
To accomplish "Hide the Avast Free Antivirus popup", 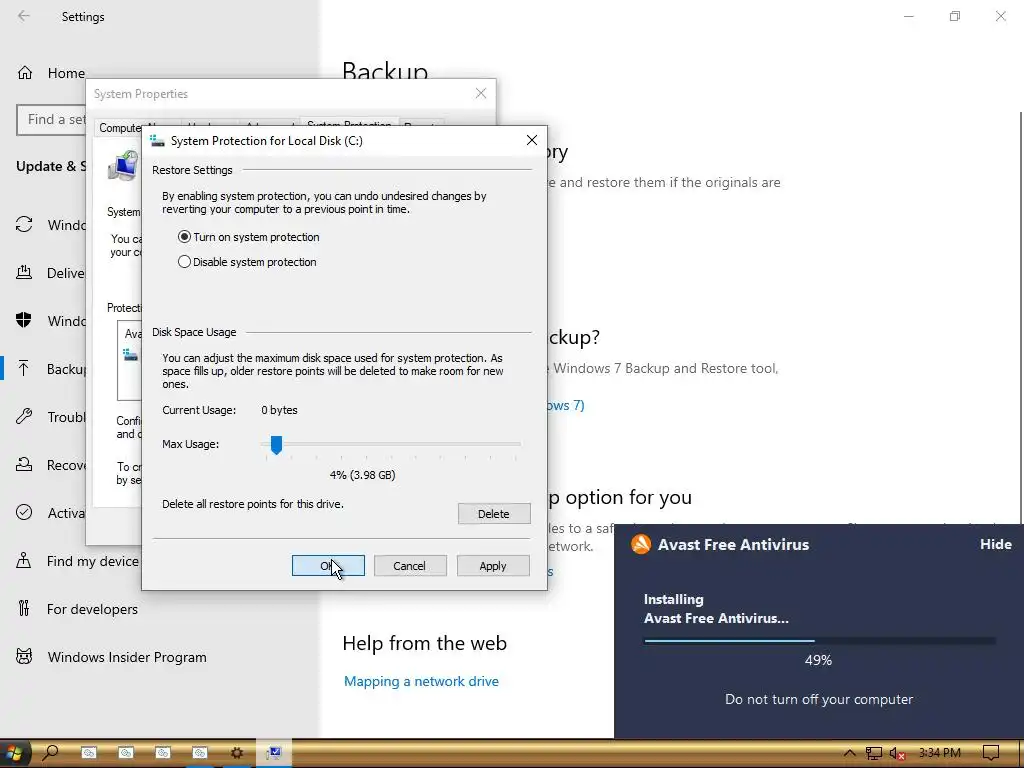I will [995, 544].
